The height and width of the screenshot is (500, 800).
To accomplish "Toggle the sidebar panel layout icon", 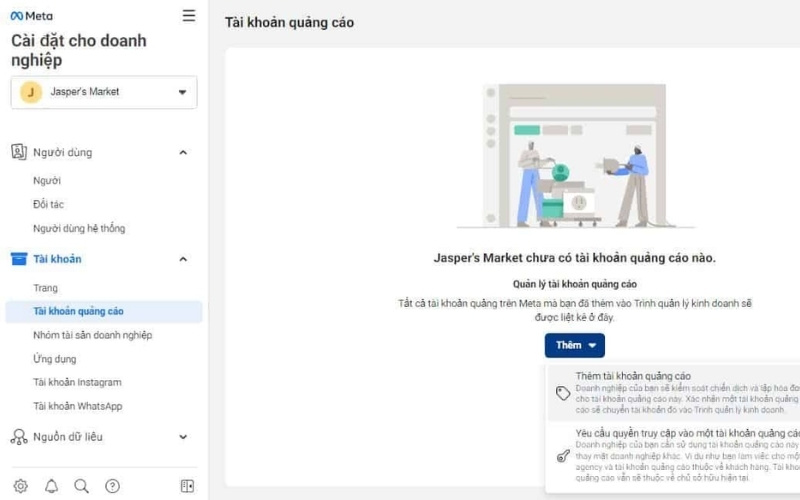I will [187, 486].
